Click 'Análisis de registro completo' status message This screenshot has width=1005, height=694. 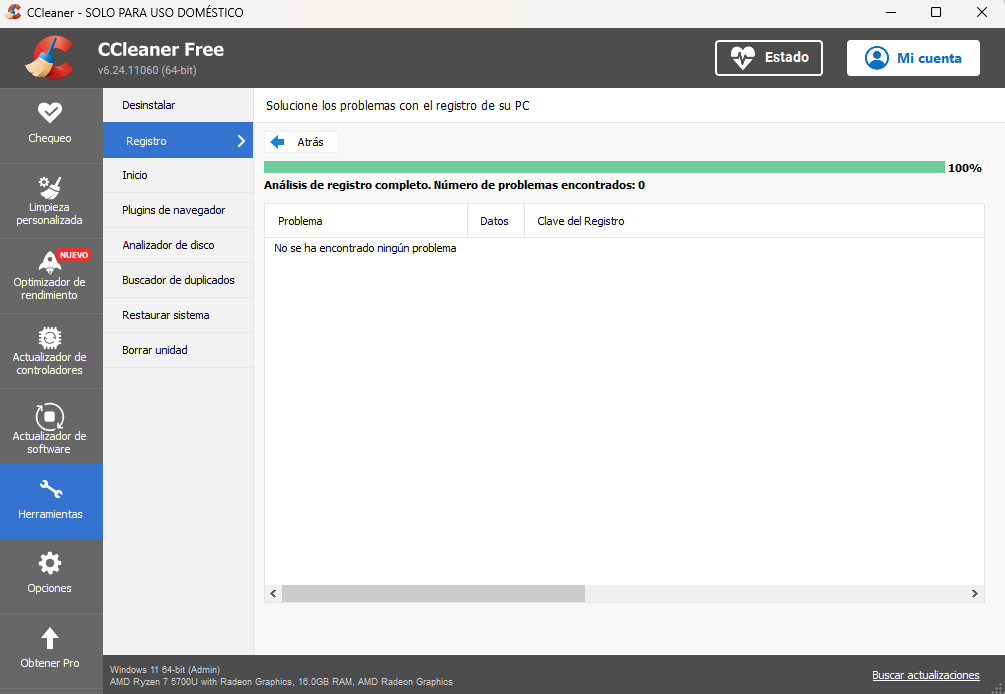[x=454, y=185]
